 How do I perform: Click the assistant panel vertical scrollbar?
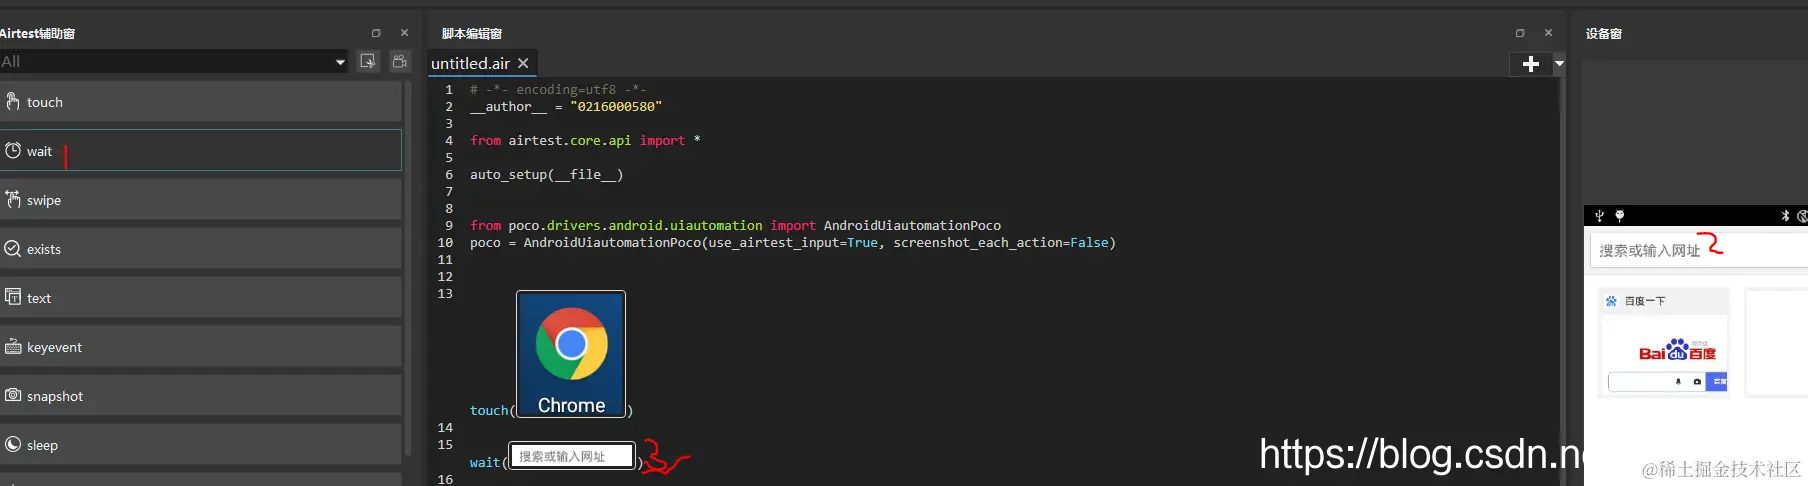coord(408,270)
